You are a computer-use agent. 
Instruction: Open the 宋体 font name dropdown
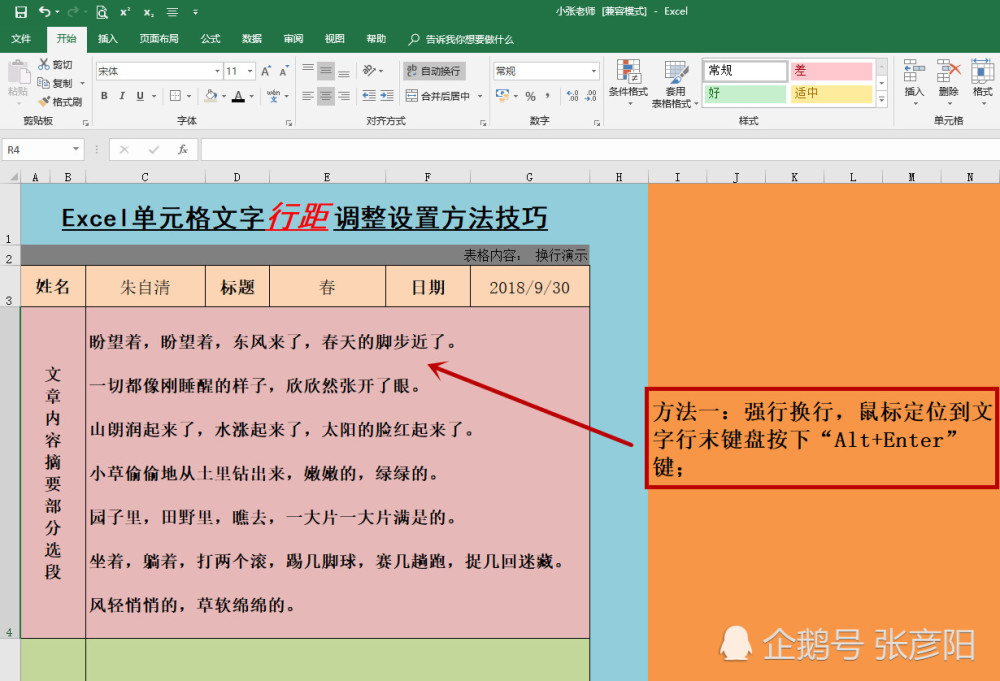click(217, 71)
